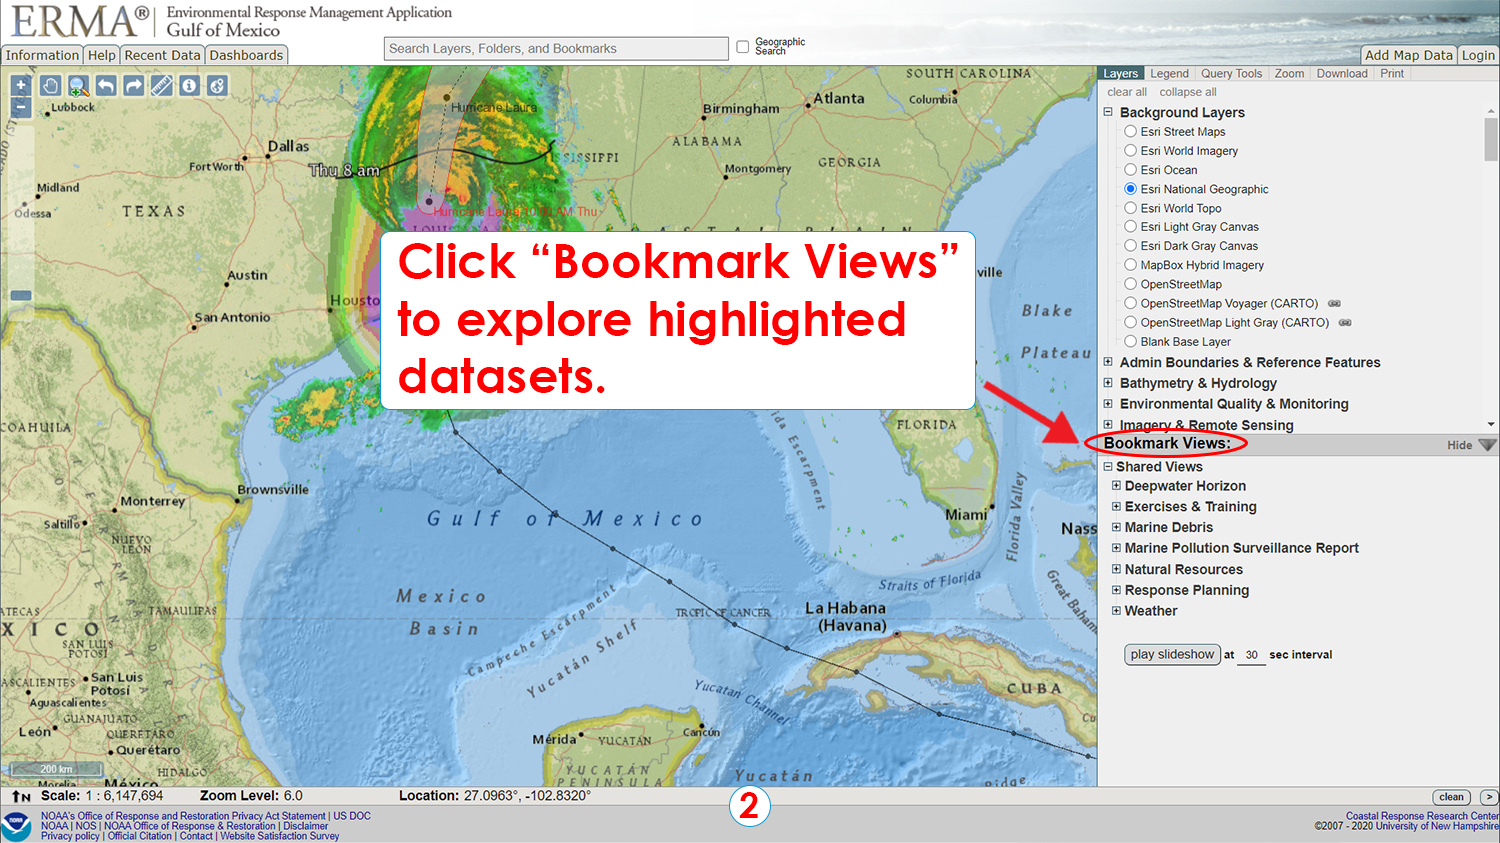The width and height of the screenshot is (1500, 843).
Task: Switch to the Legend tab
Action: (1168, 73)
